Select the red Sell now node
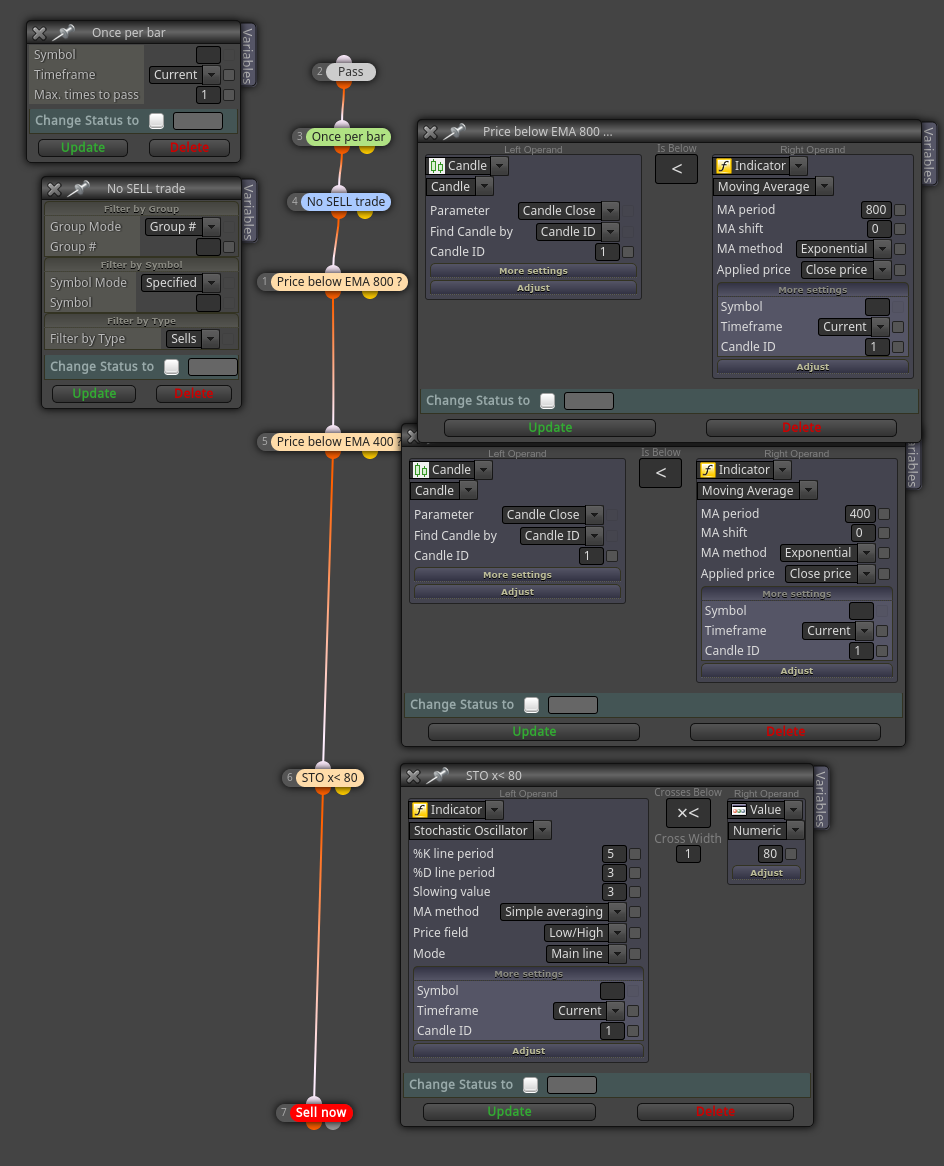This screenshot has width=944, height=1166. [x=321, y=1113]
